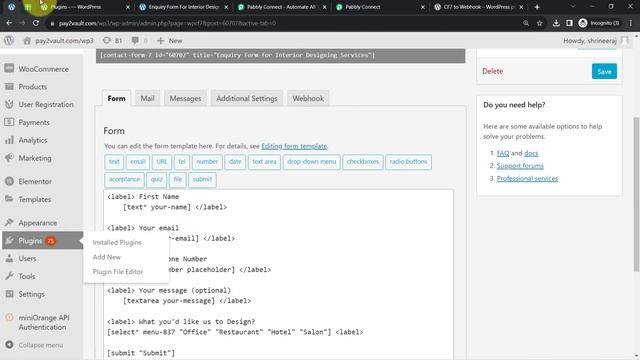This screenshot has width=640, height=360.
Task: Bookmark the page with the star icon
Action: [x=540, y=23]
